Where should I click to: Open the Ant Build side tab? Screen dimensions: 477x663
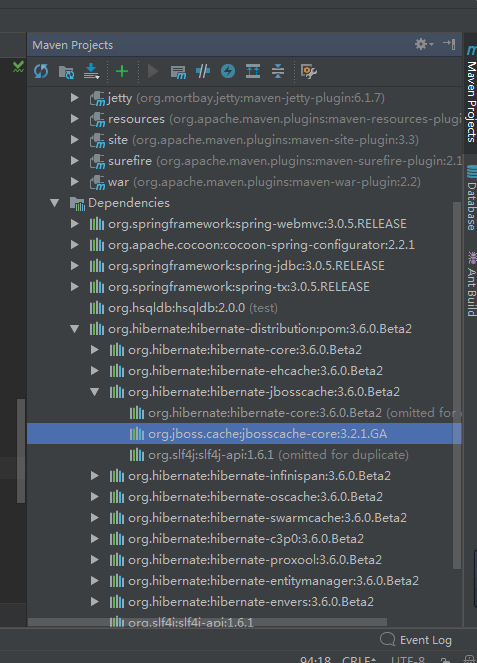coord(471,284)
